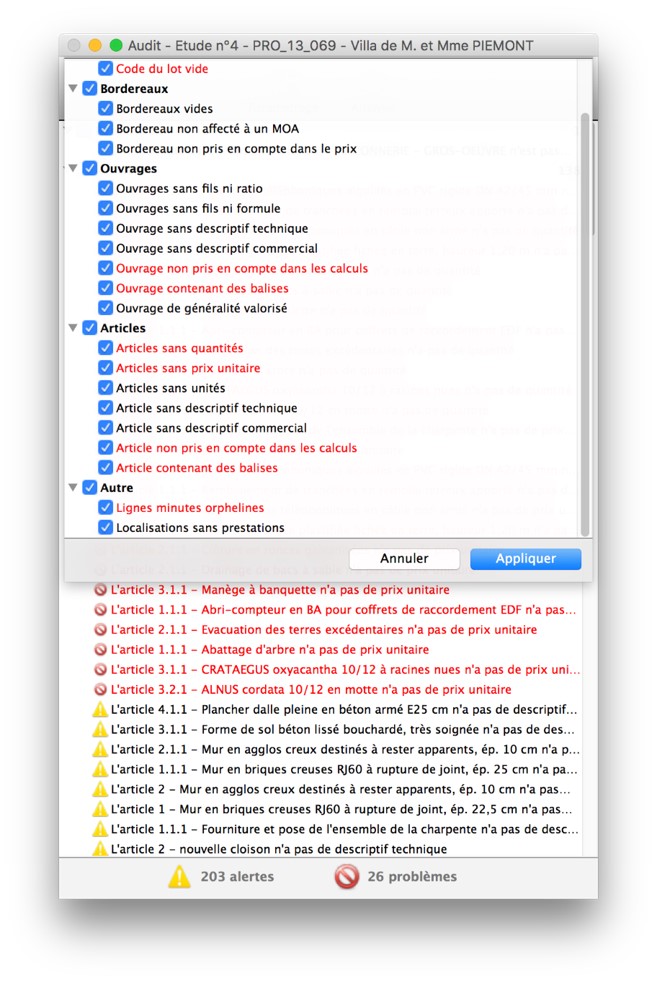Click the filter list vertical scrollbar
This screenshot has width=657, height=983.
coord(585,325)
